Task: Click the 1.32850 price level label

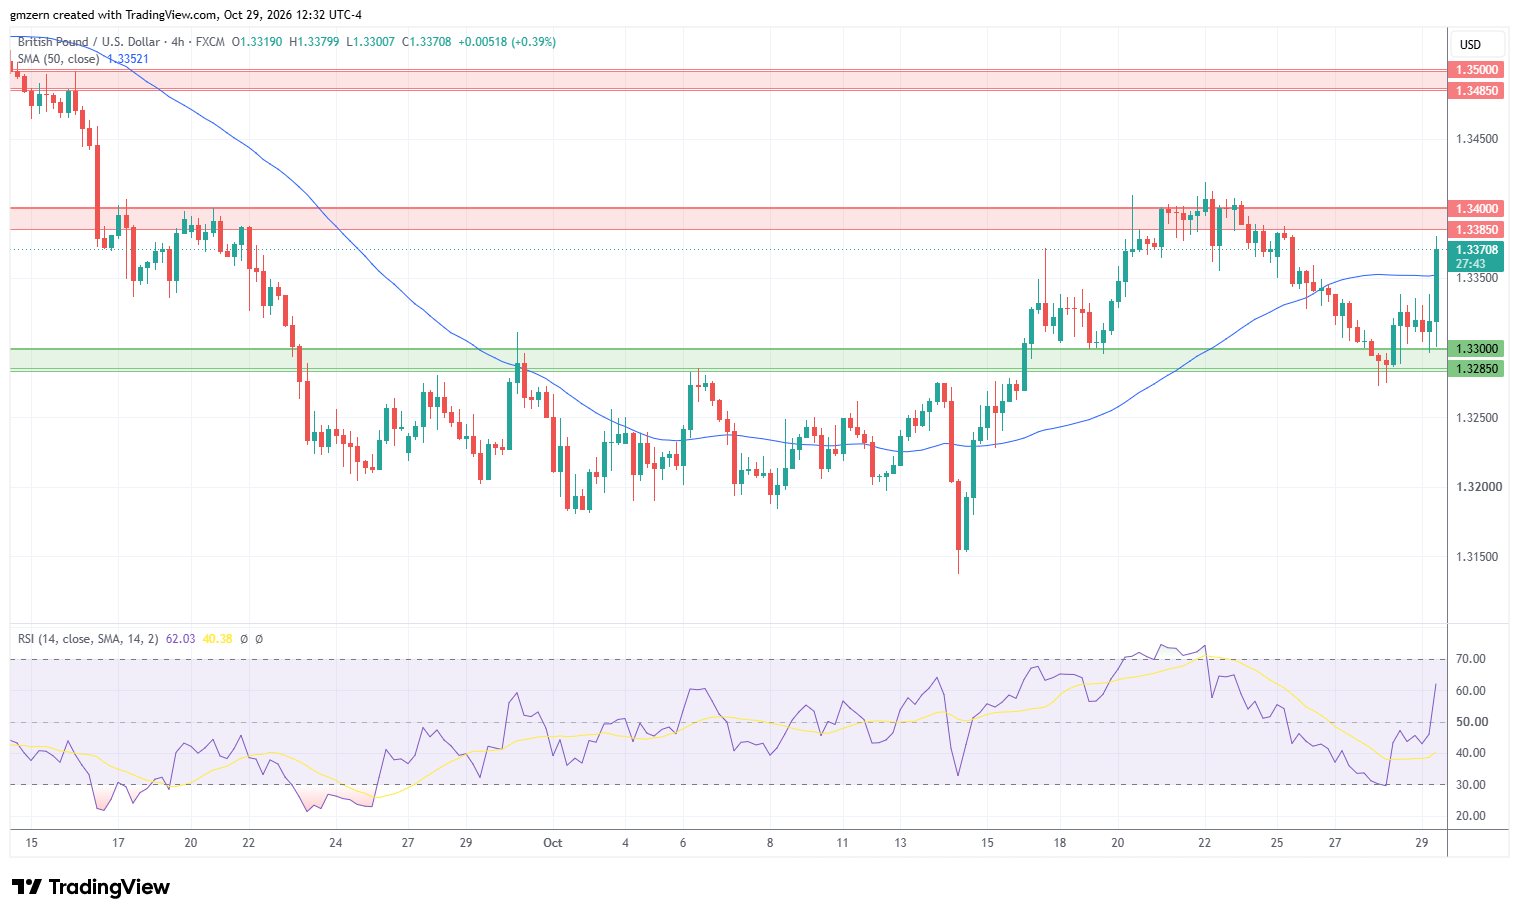Action: pyautogui.click(x=1476, y=369)
